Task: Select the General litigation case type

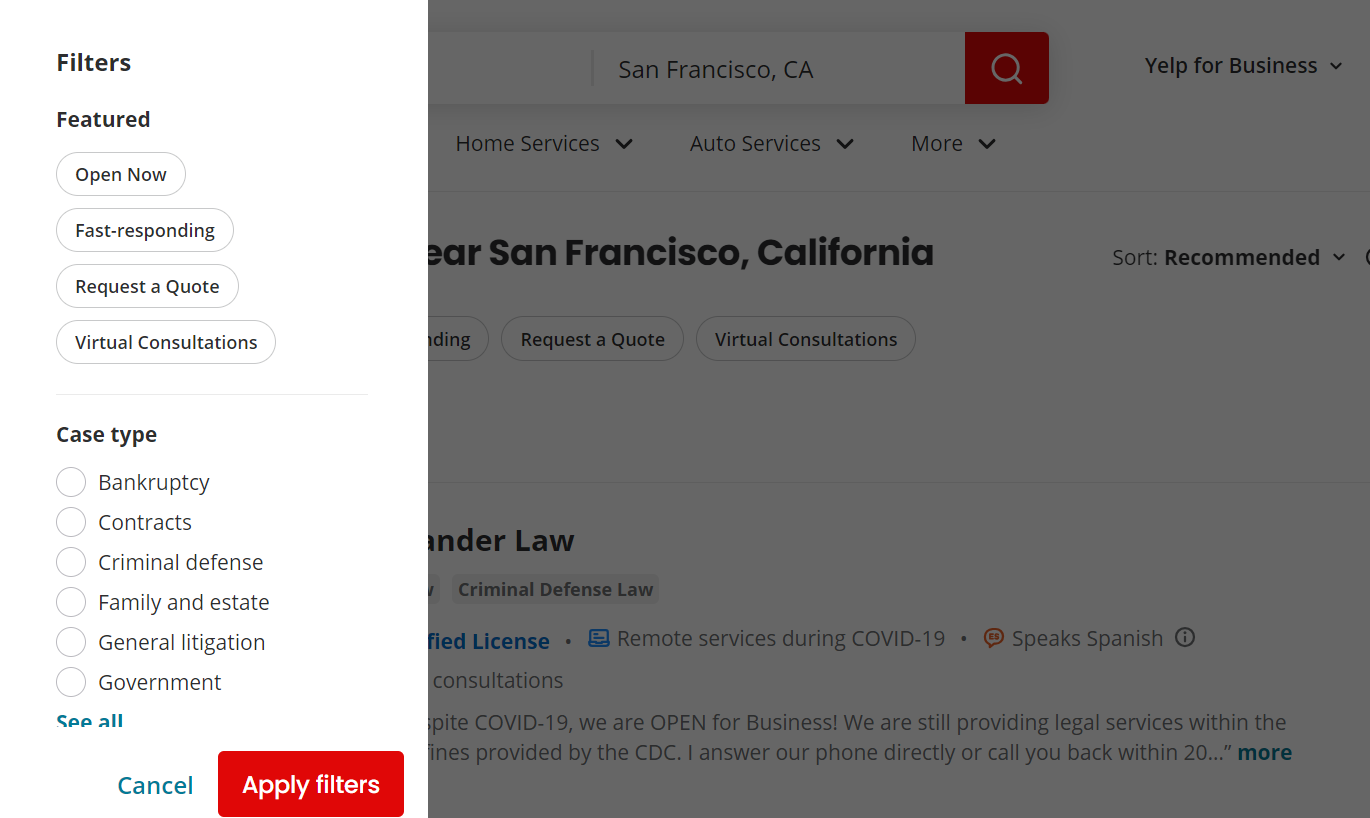Action: pos(71,642)
